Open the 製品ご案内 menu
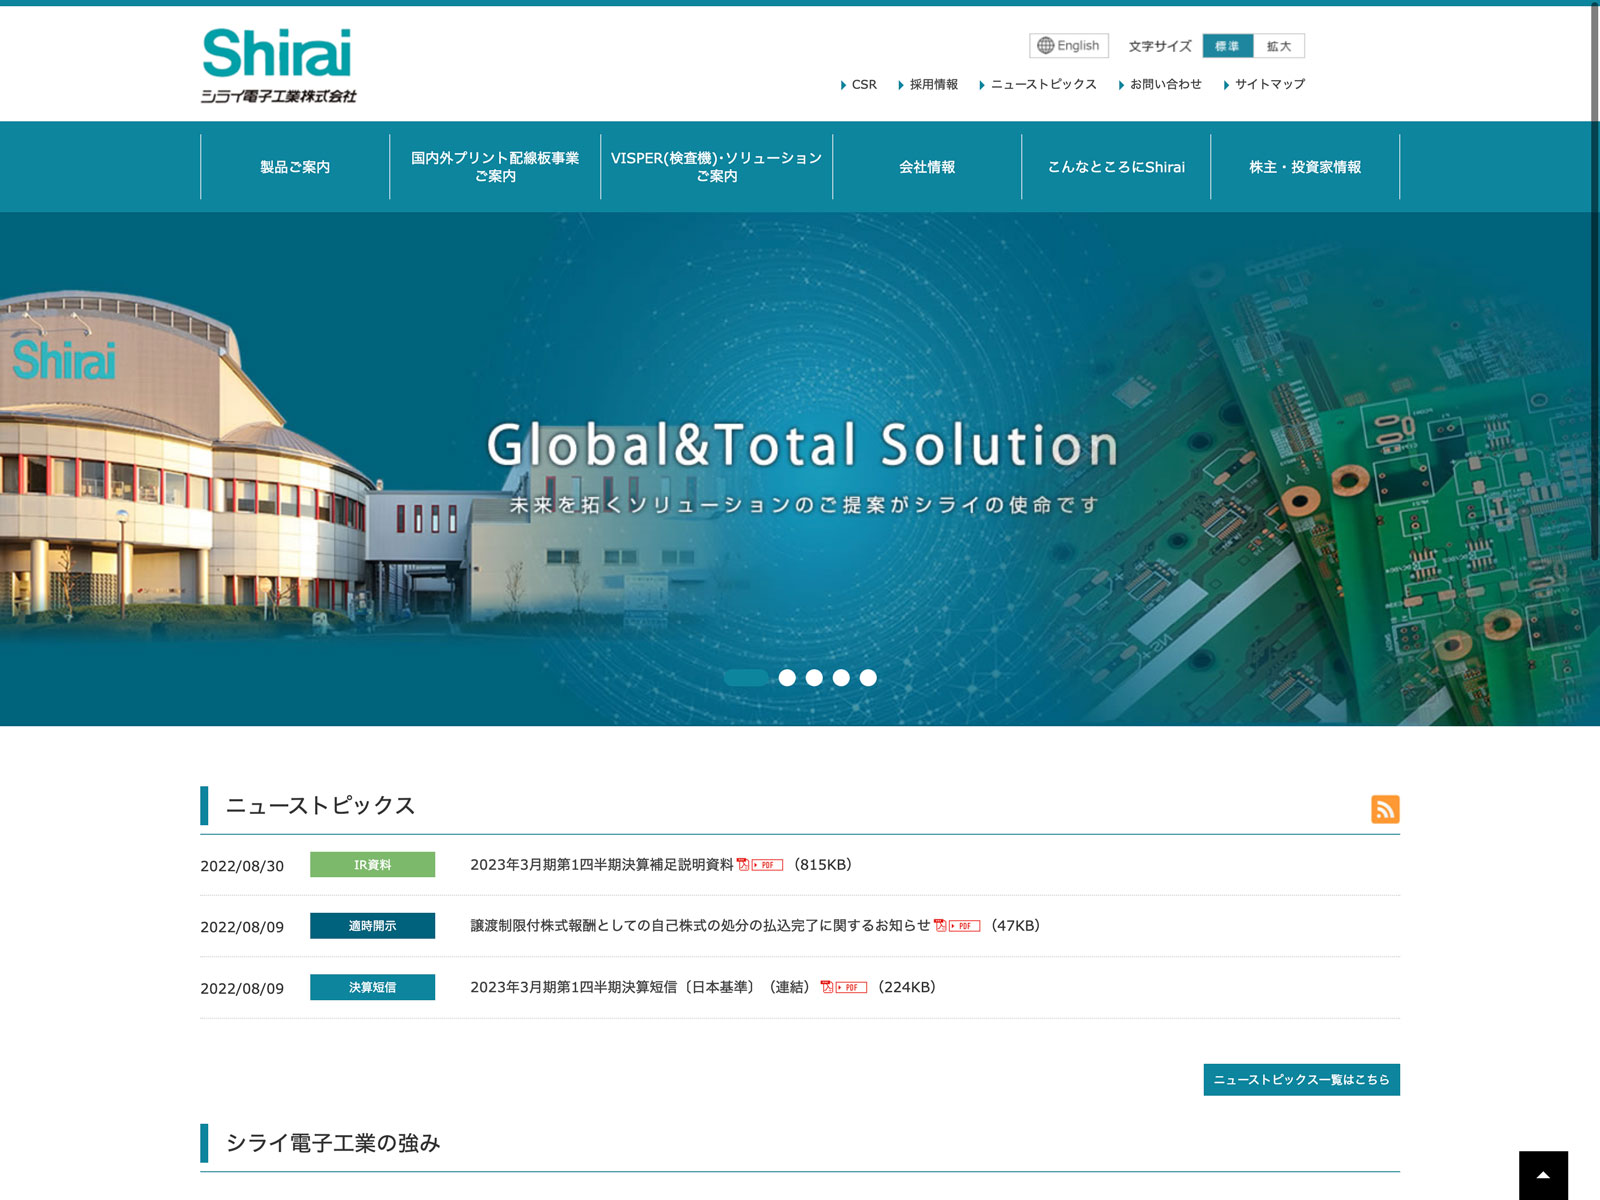The image size is (1600, 1200). point(295,167)
